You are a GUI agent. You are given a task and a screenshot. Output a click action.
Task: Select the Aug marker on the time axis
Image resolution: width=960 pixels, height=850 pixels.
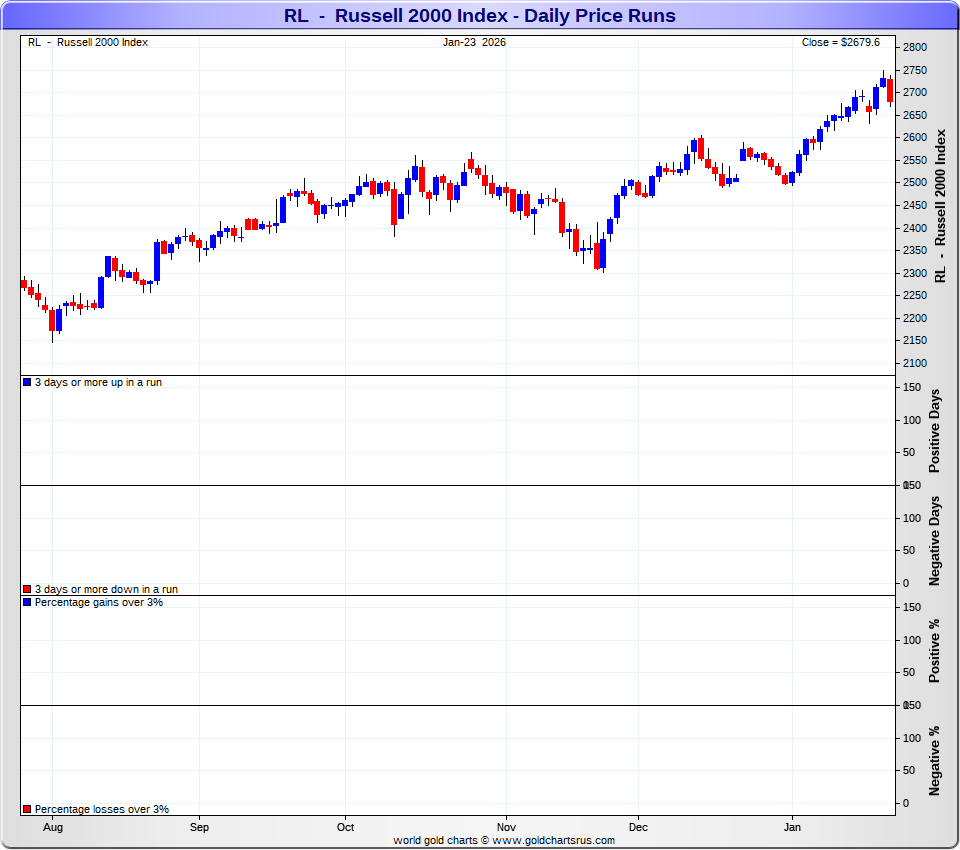point(54,827)
